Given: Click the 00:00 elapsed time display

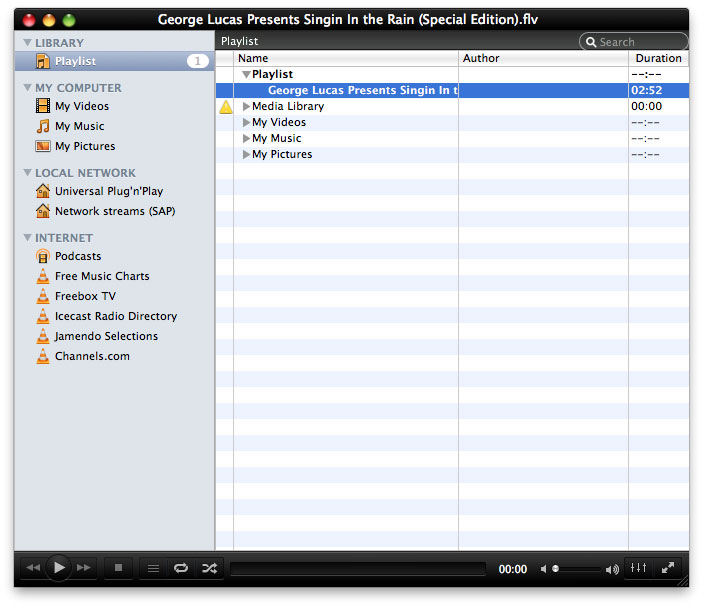Looking at the screenshot, I should (512, 569).
